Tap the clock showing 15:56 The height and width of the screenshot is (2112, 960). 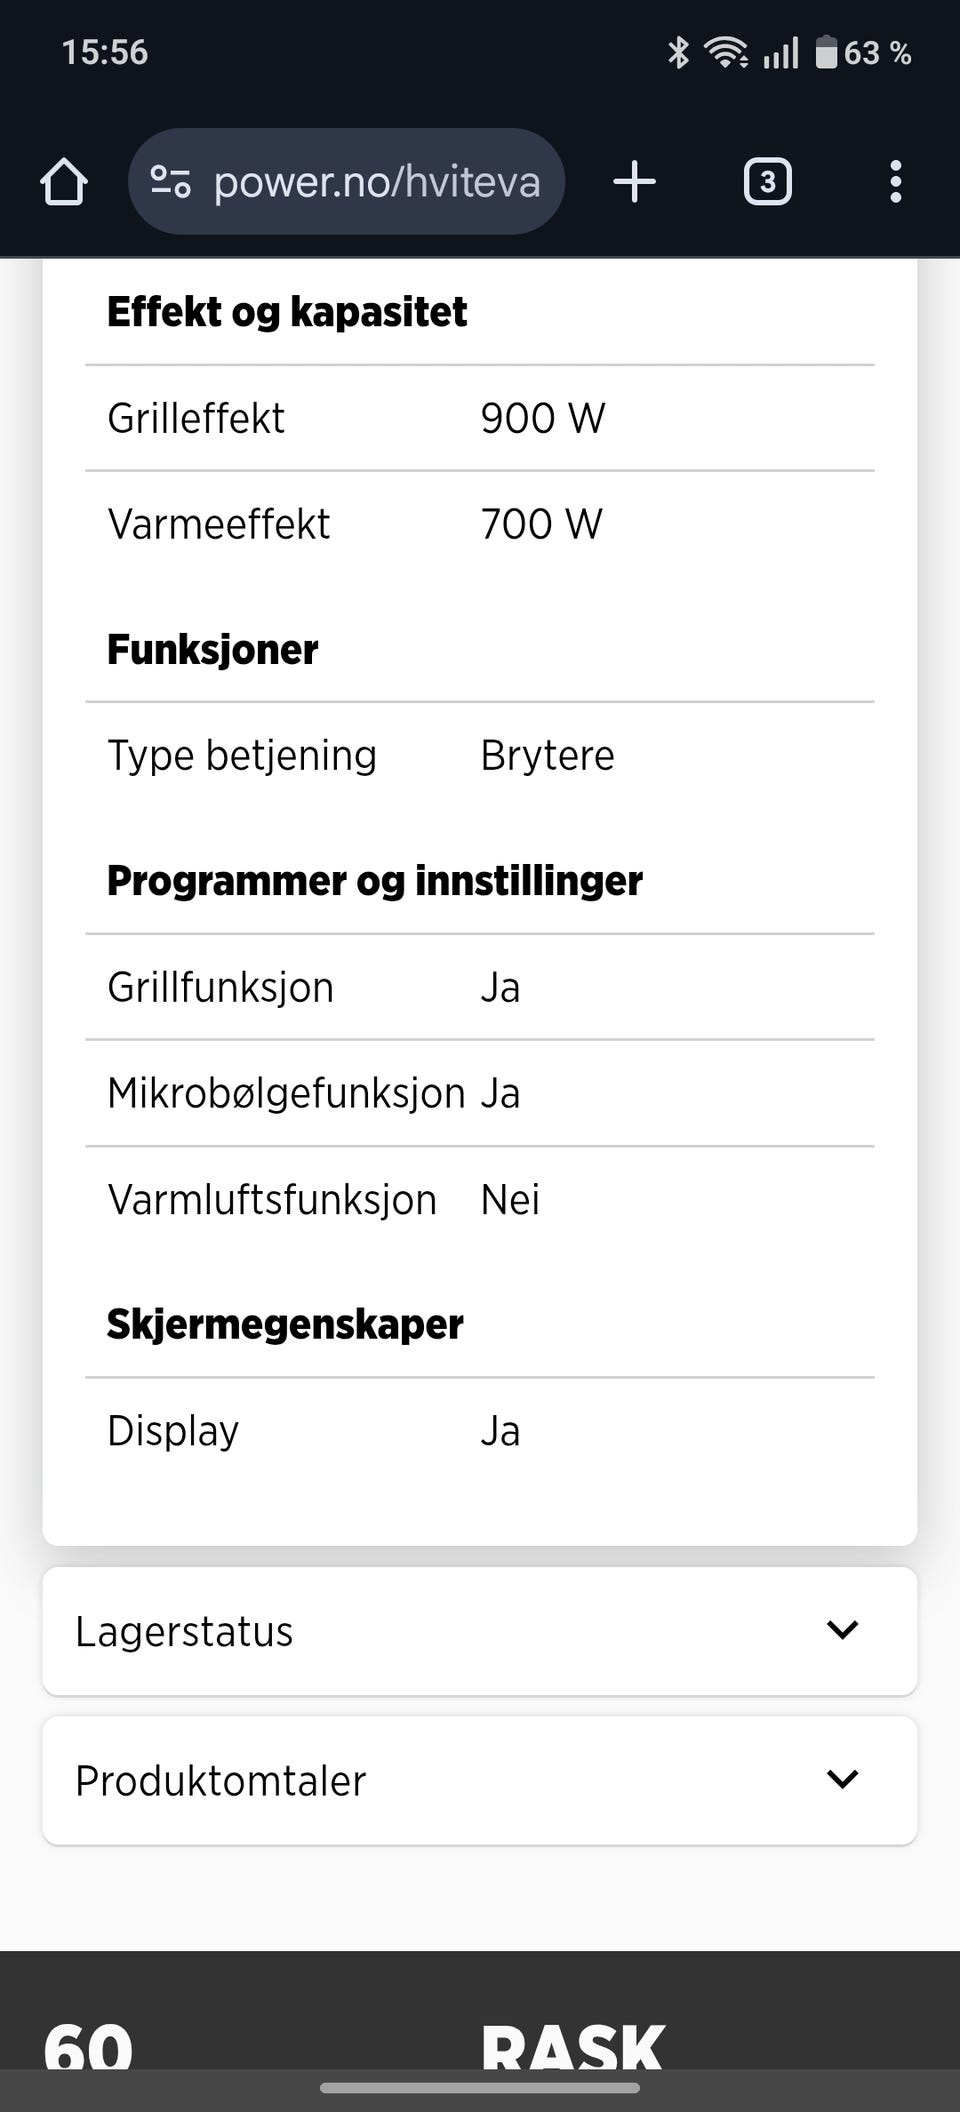coord(105,52)
